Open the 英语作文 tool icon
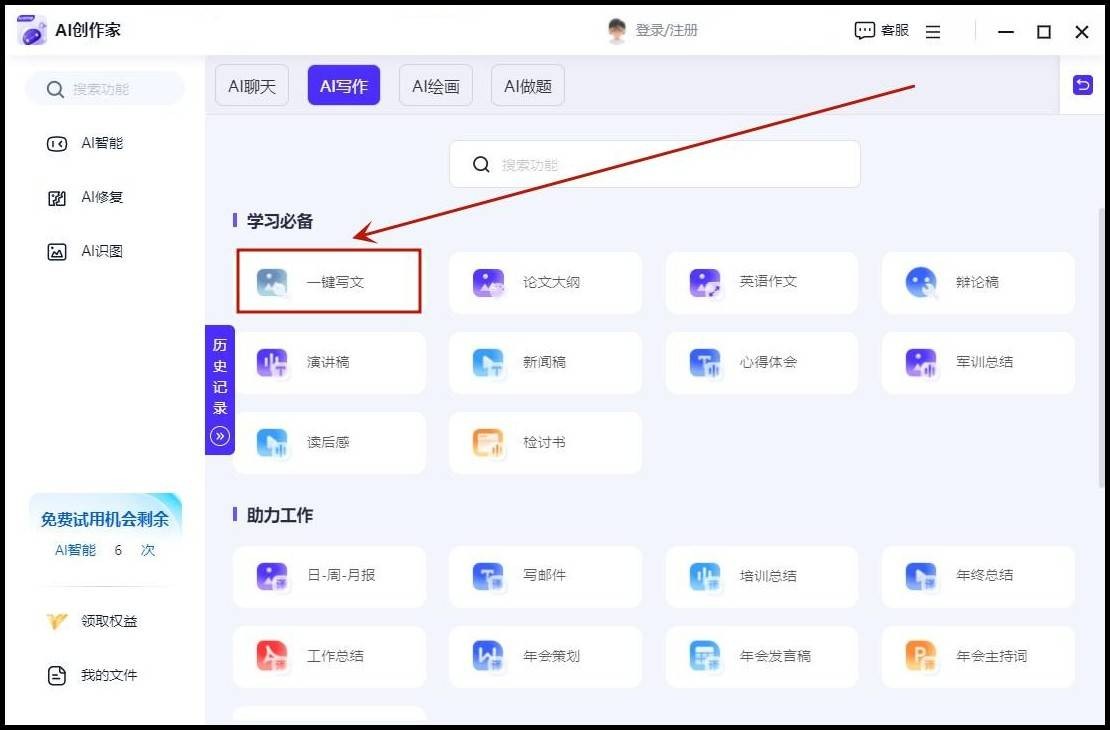Viewport: 1110px width, 730px height. tap(705, 283)
